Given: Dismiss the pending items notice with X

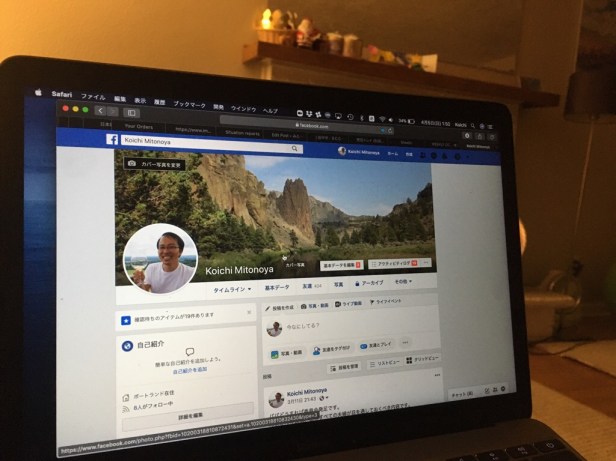Looking at the screenshot, I should [x=248, y=315].
